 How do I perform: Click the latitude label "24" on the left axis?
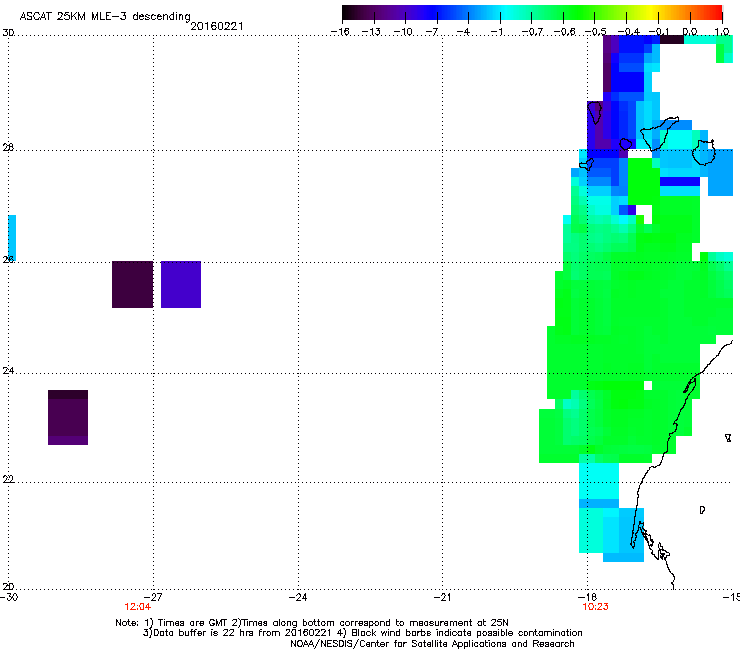point(8,371)
